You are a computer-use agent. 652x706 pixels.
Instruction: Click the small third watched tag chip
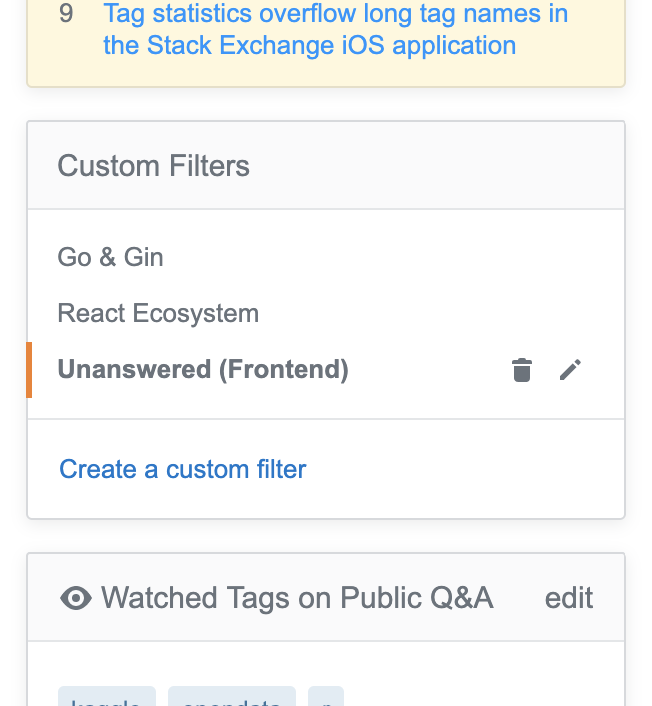point(326,697)
